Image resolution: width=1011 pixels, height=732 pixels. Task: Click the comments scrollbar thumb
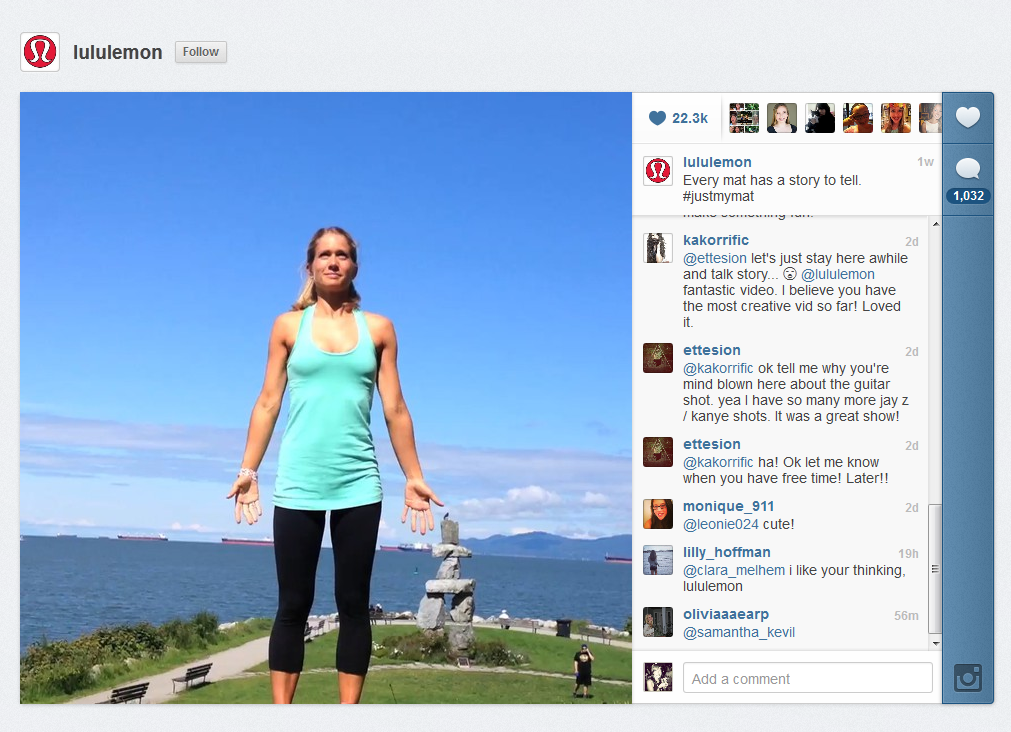[x=936, y=569]
